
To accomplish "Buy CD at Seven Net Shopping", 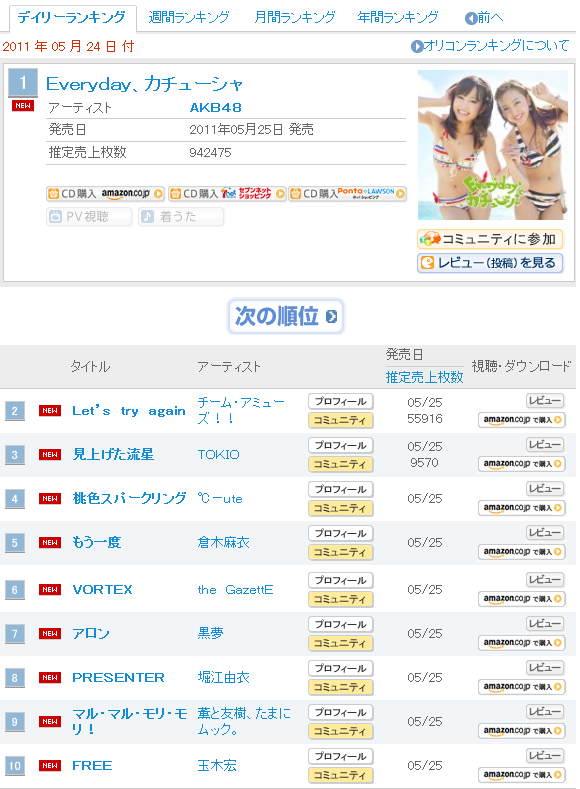I will [x=227, y=194].
